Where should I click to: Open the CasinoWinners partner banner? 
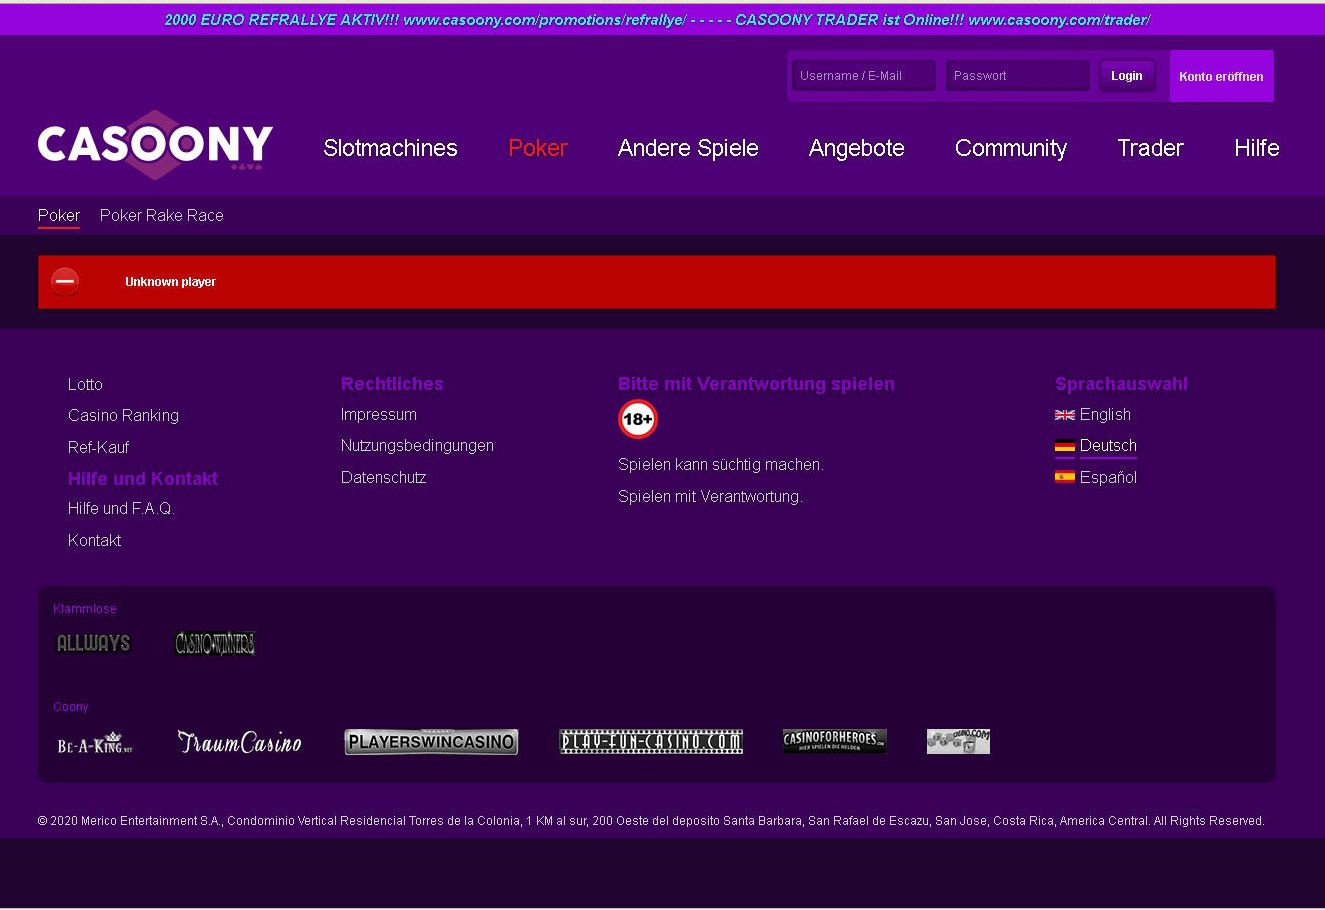[215, 643]
